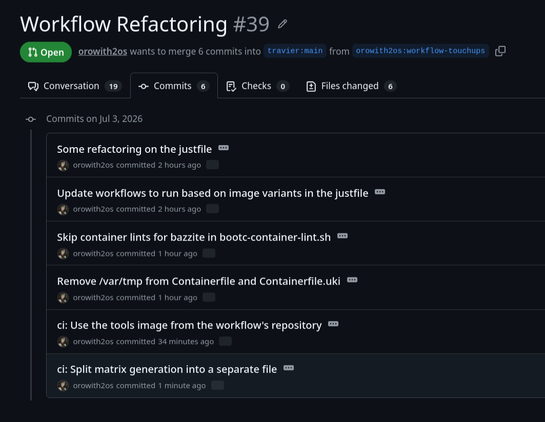
Task: Click the Conversation speech-bubble icon
Action: (x=33, y=86)
